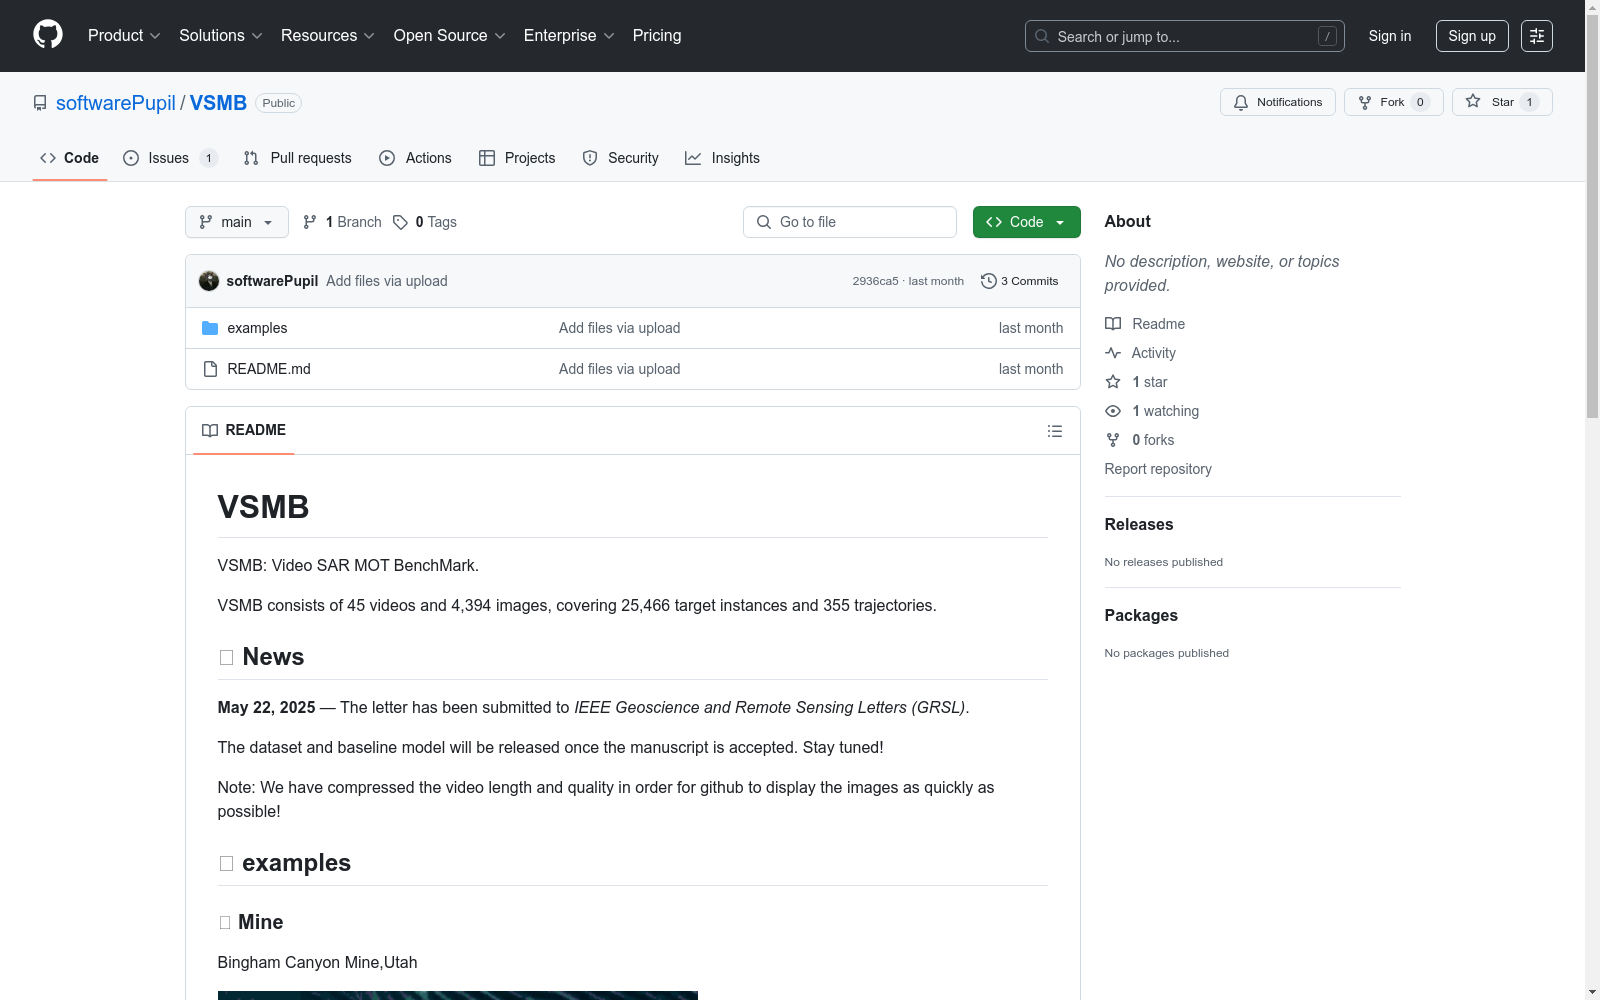
Task: Switch to the Issues tab
Action: coord(170,158)
